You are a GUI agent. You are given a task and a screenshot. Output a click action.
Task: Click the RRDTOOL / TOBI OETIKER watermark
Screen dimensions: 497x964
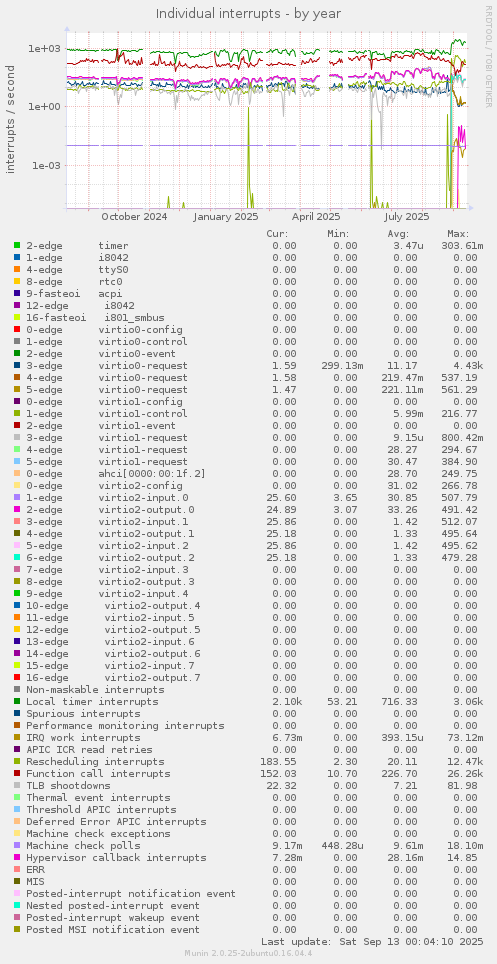[x=488, y=60]
